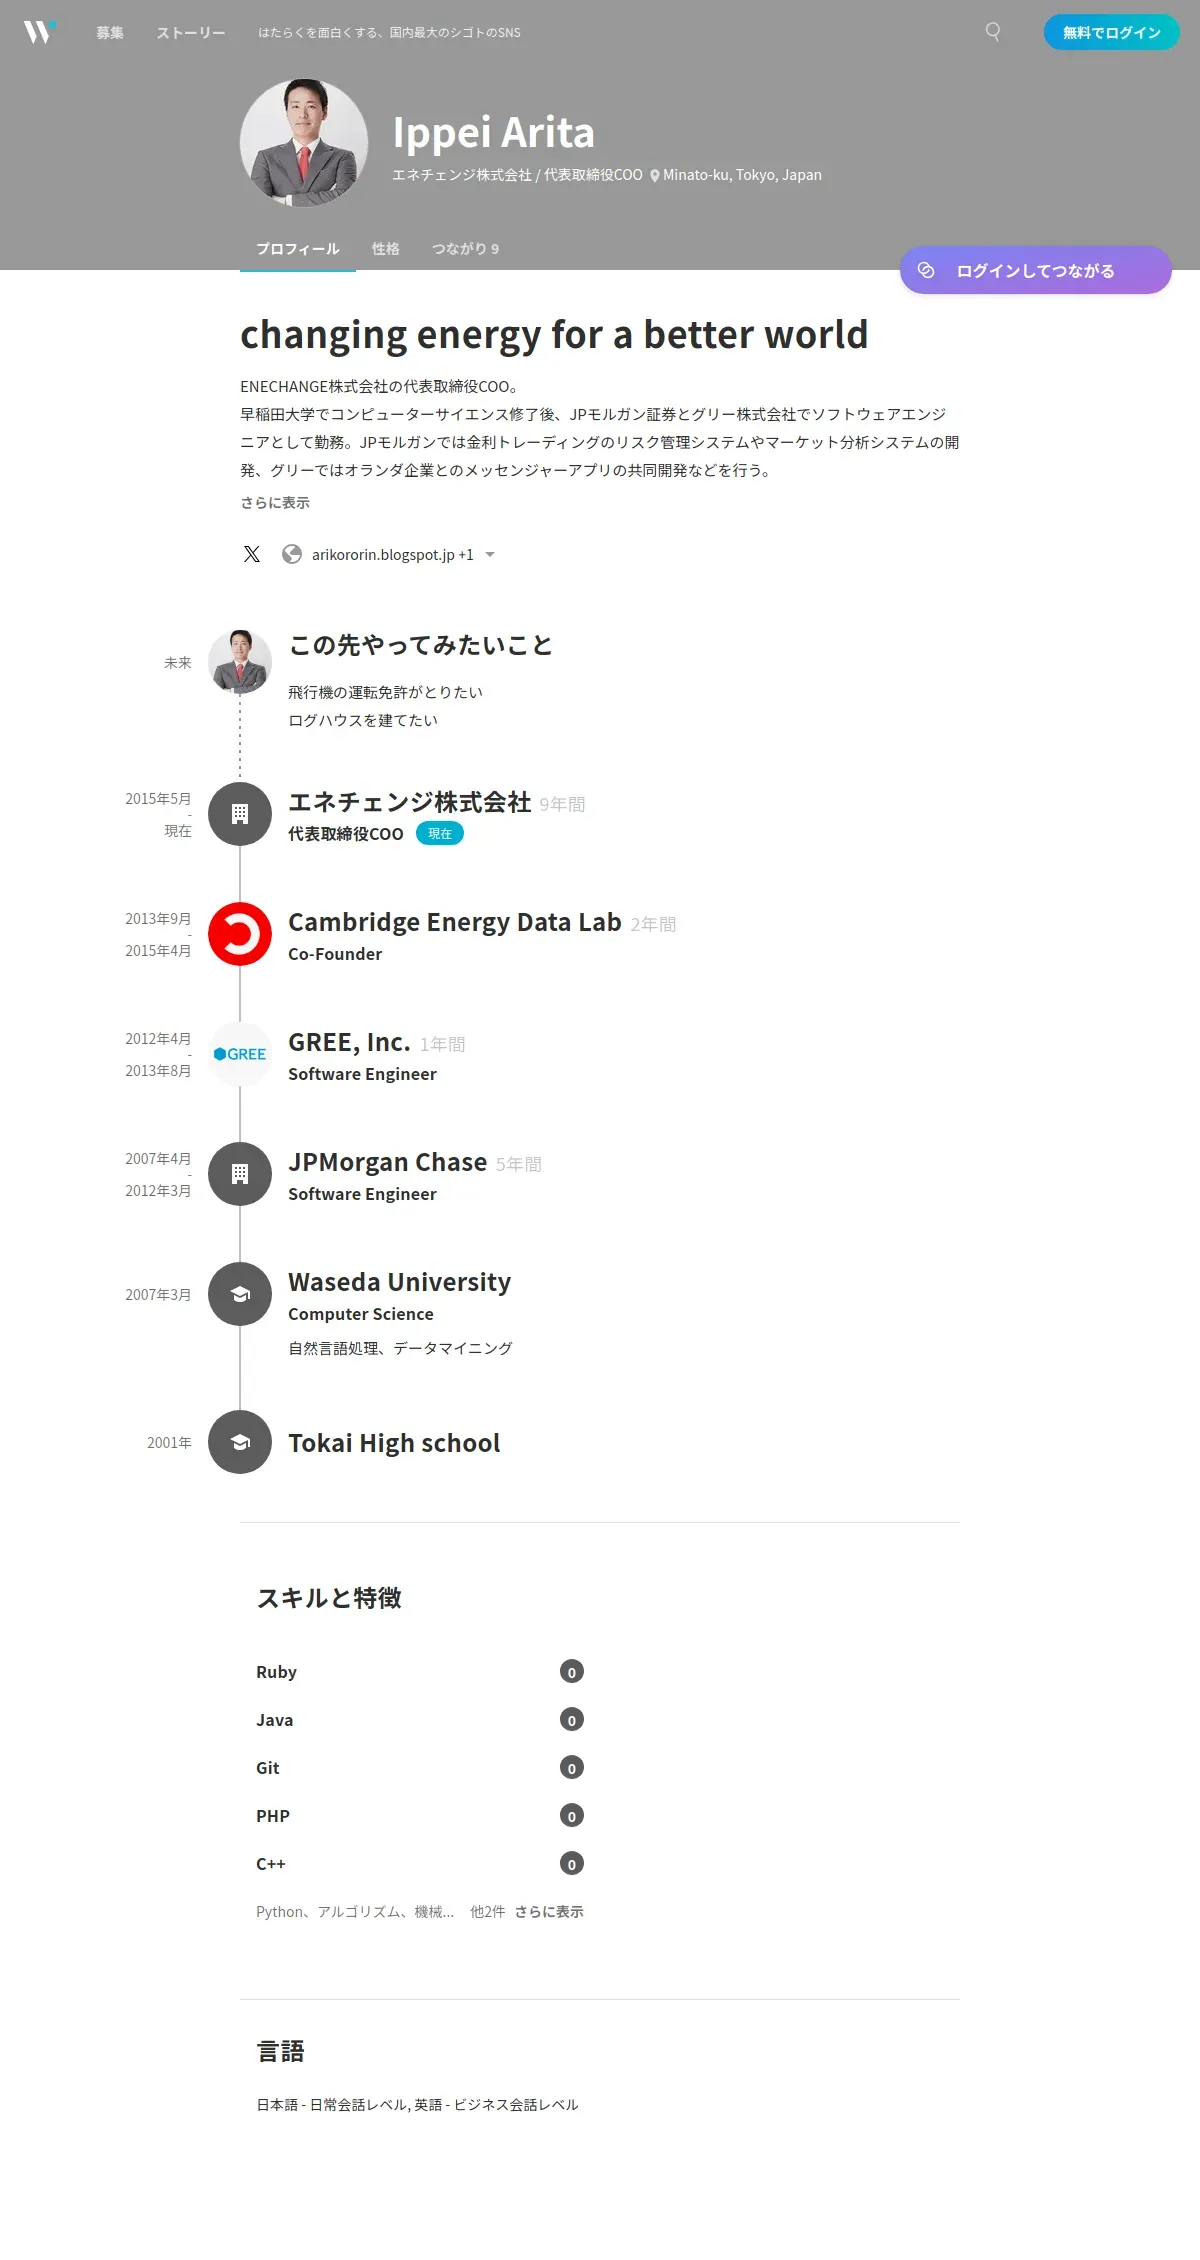Click the エネチェンジ株式会社 building icon
Screen dimensions: 1200x2260
240,814
